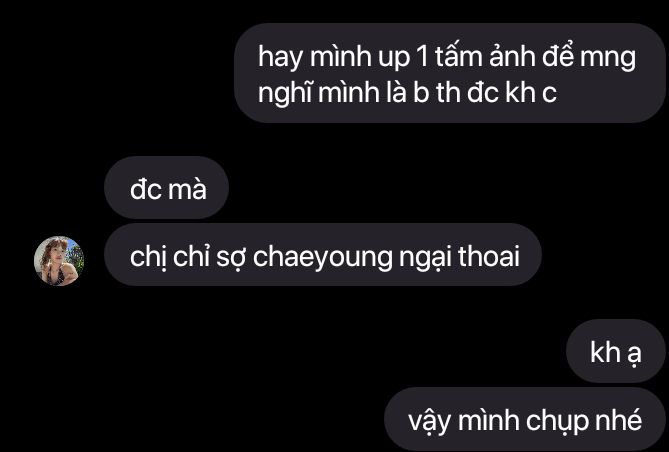The width and height of the screenshot is (669, 452).
Task: Click "mà" in the short received bubble
Action: tap(187, 189)
